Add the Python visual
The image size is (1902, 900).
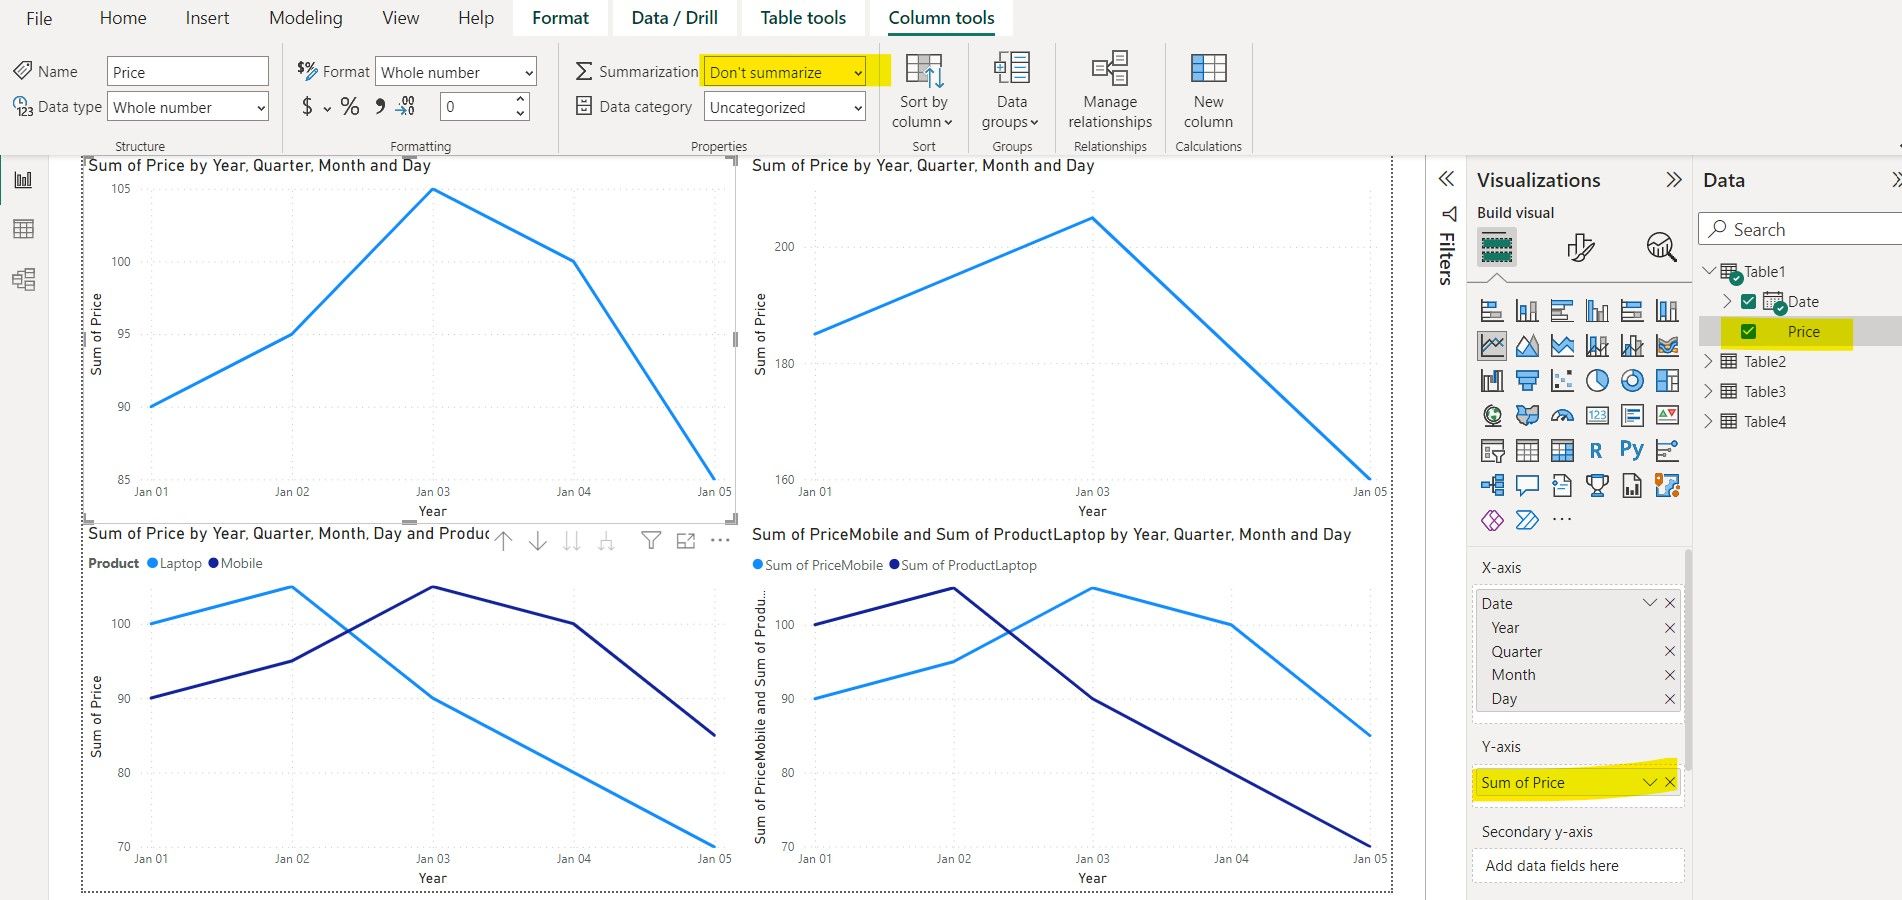point(1632,450)
